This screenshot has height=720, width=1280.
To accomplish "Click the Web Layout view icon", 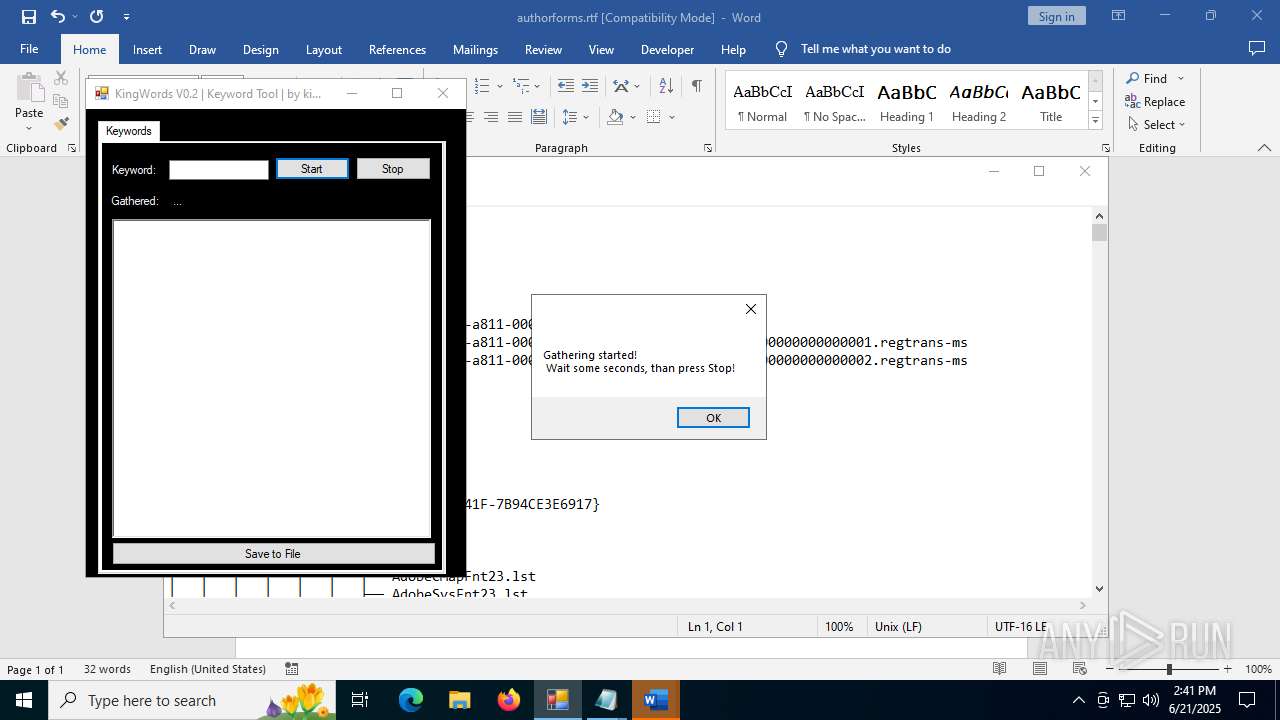I will pos(1080,669).
